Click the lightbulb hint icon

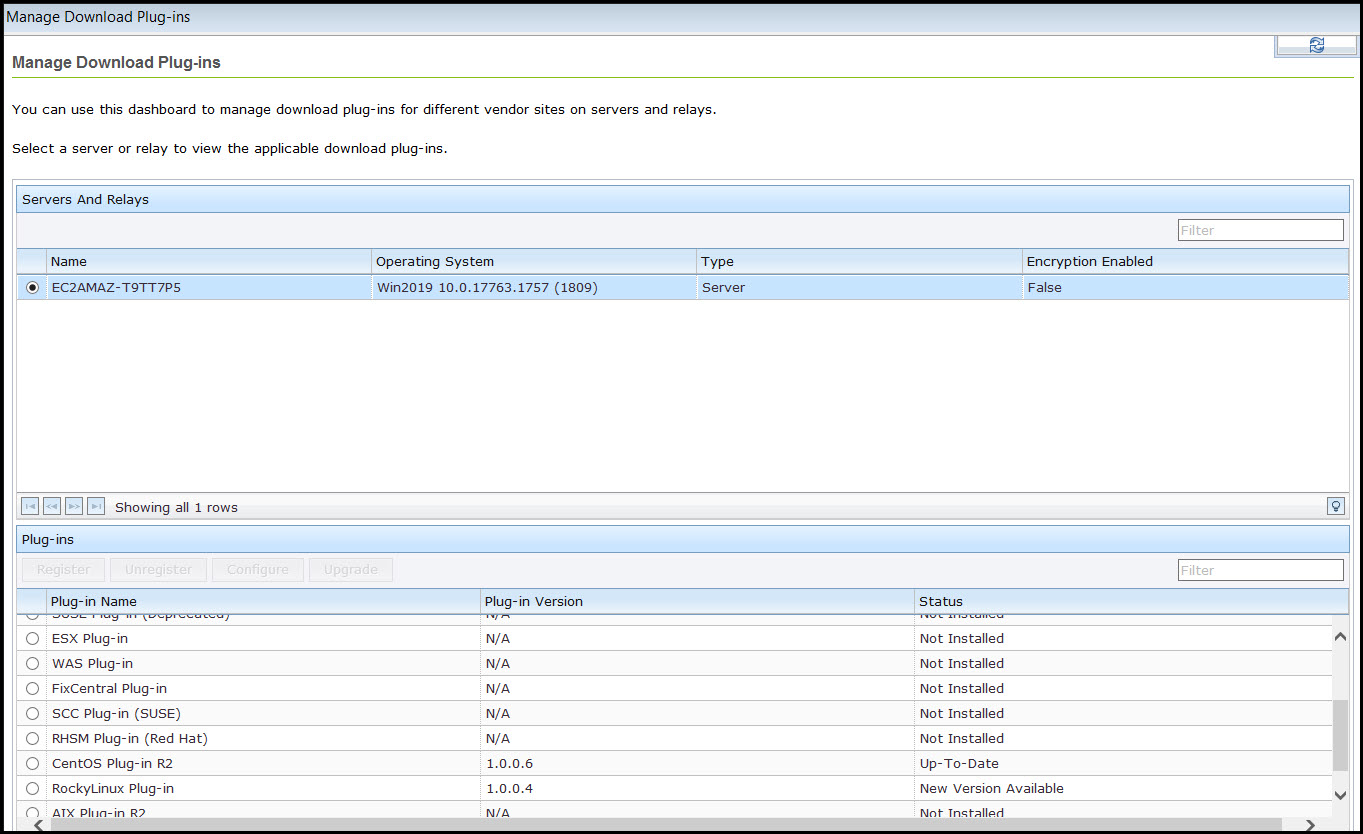pos(1335,506)
